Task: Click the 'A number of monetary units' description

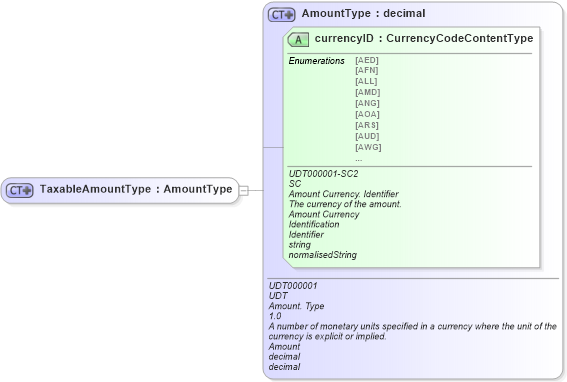Action: 412,331
